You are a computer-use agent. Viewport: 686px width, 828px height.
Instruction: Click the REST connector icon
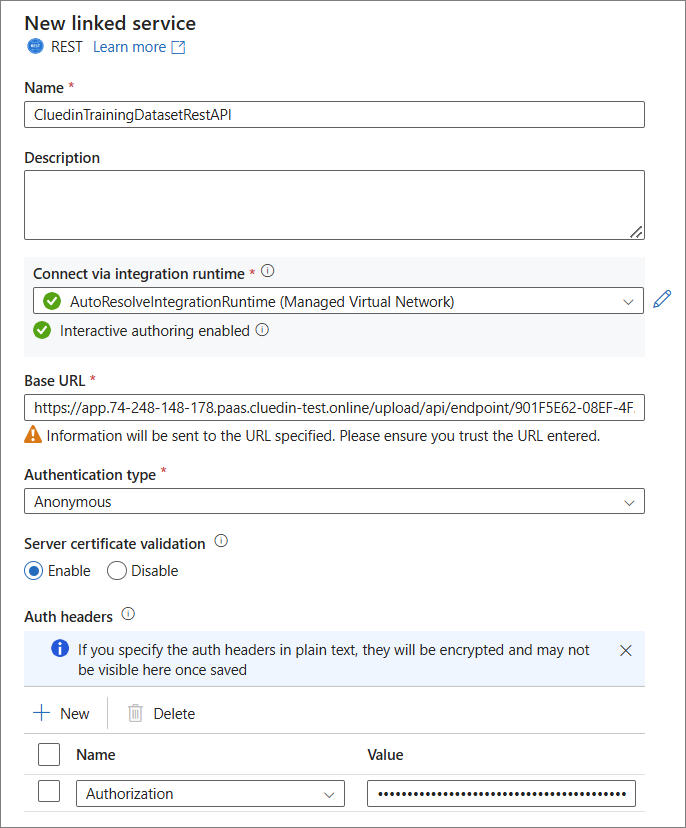coord(34,46)
